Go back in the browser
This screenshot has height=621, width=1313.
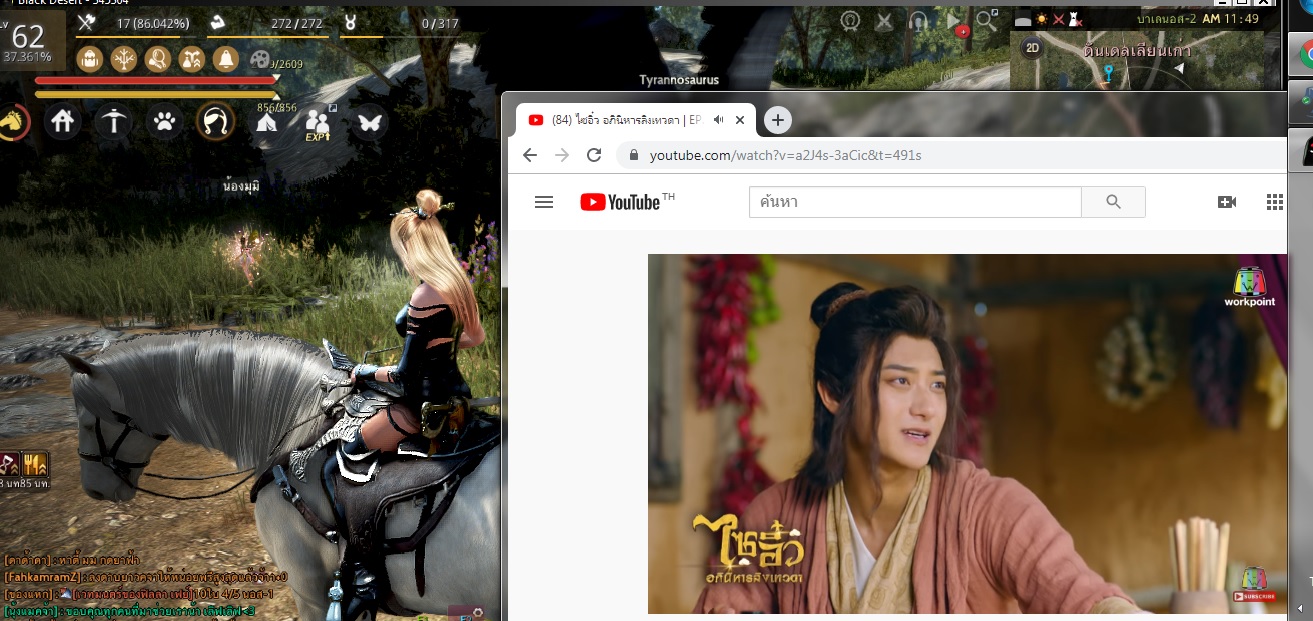530,155
